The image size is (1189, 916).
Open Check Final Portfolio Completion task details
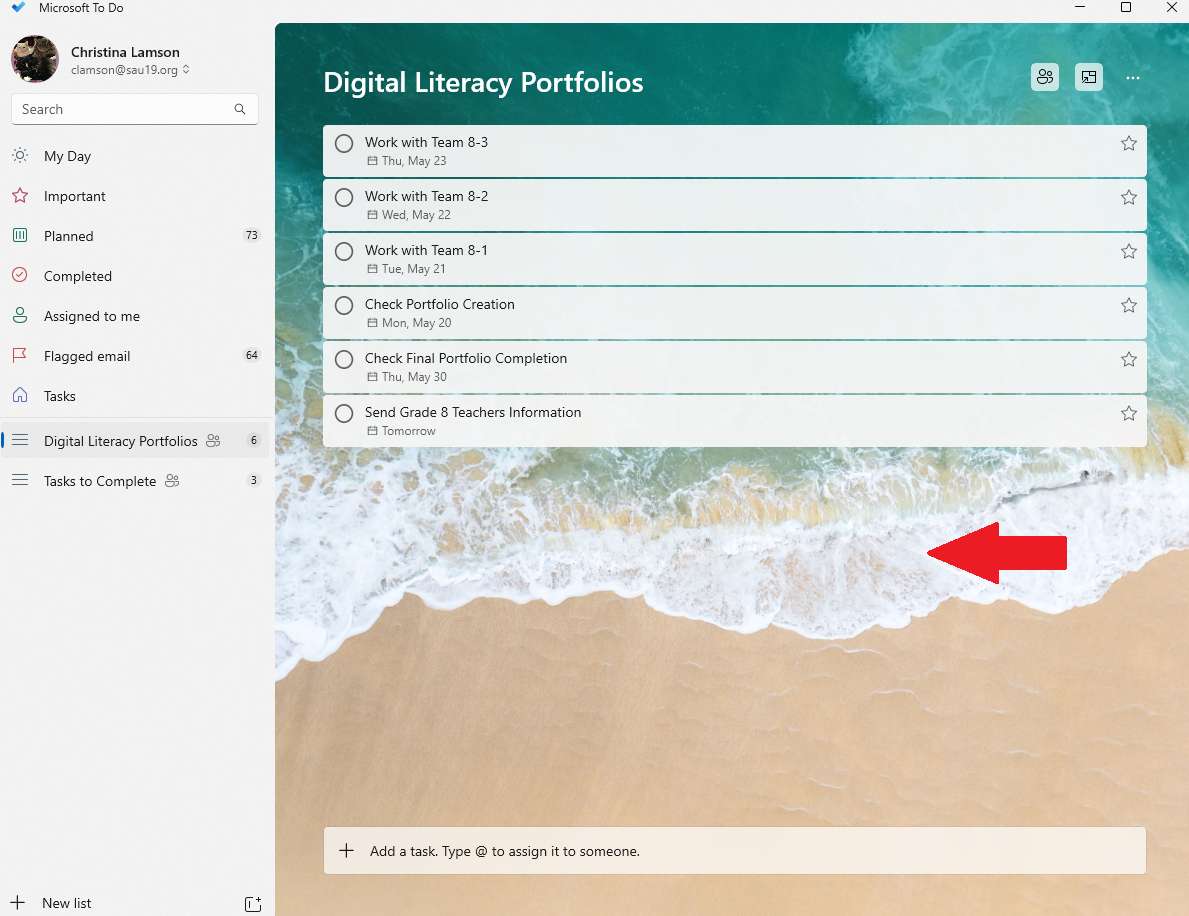pos(734,366)
